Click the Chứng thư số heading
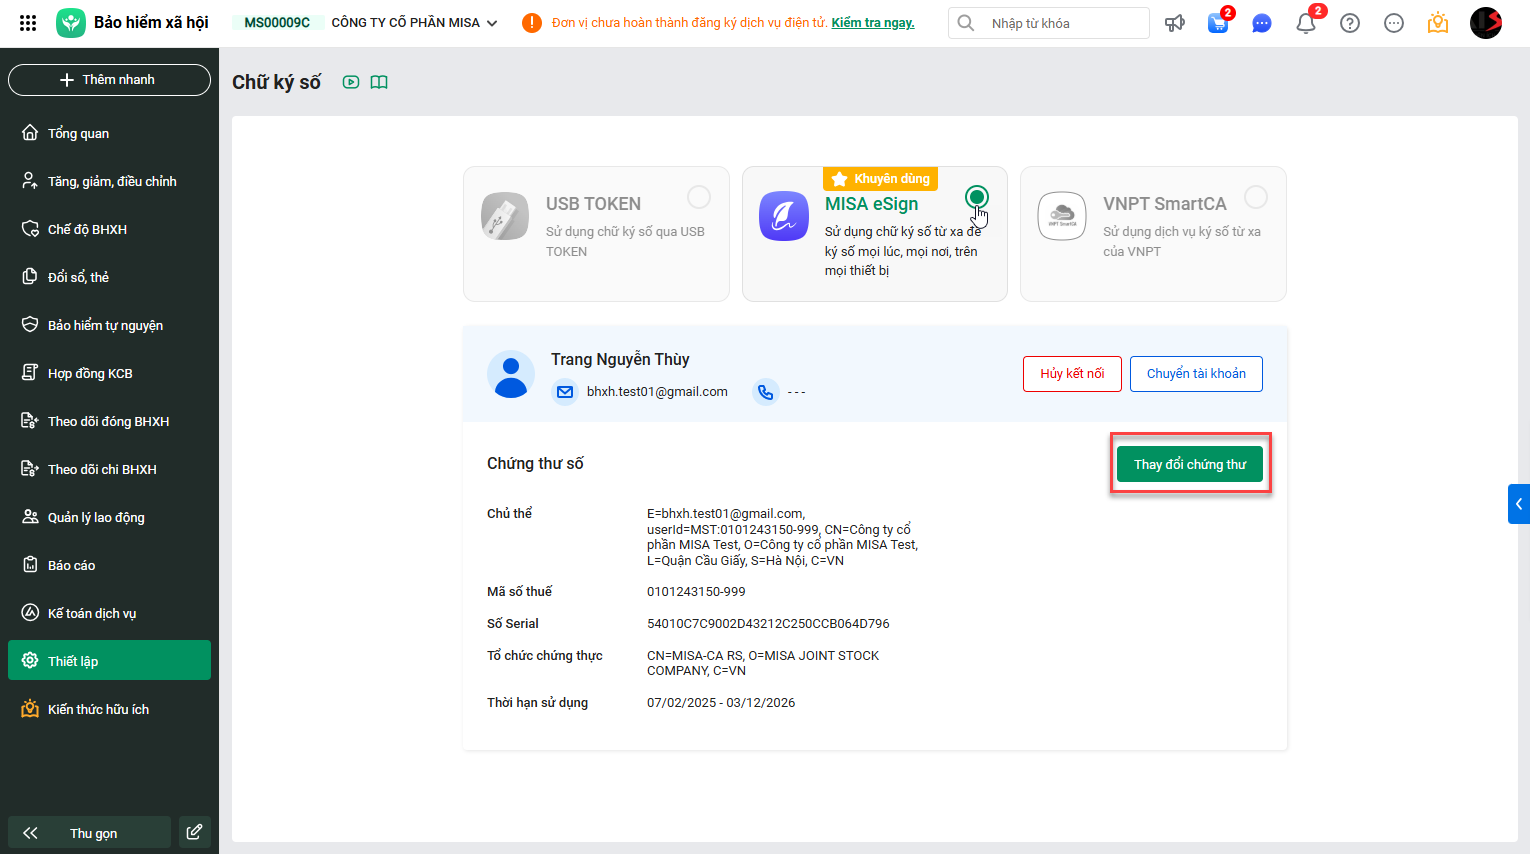 click(535, 464)
